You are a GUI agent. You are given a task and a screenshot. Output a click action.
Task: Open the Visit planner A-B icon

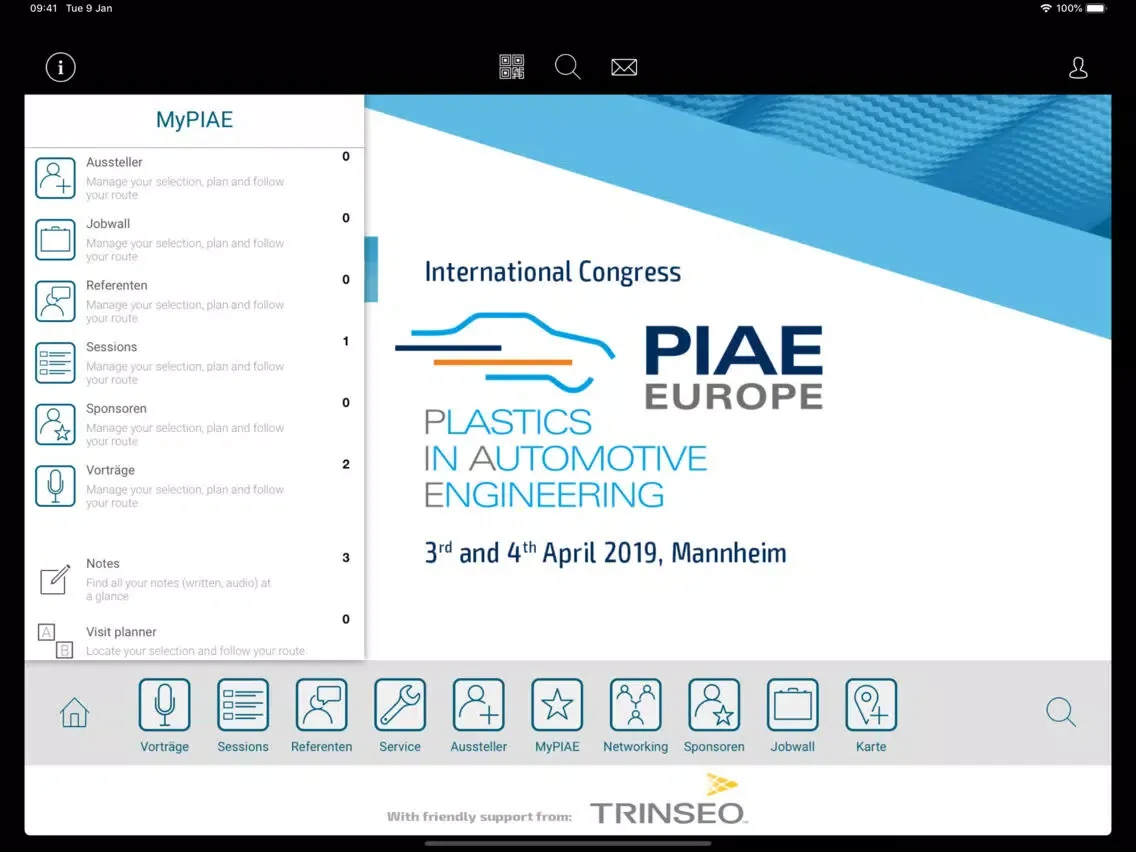coord(55,640)
